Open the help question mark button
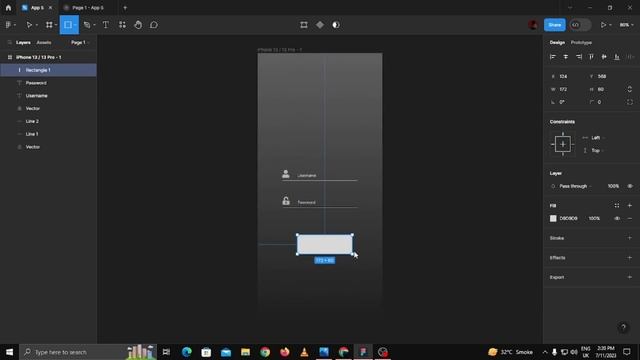 [623, 327]
